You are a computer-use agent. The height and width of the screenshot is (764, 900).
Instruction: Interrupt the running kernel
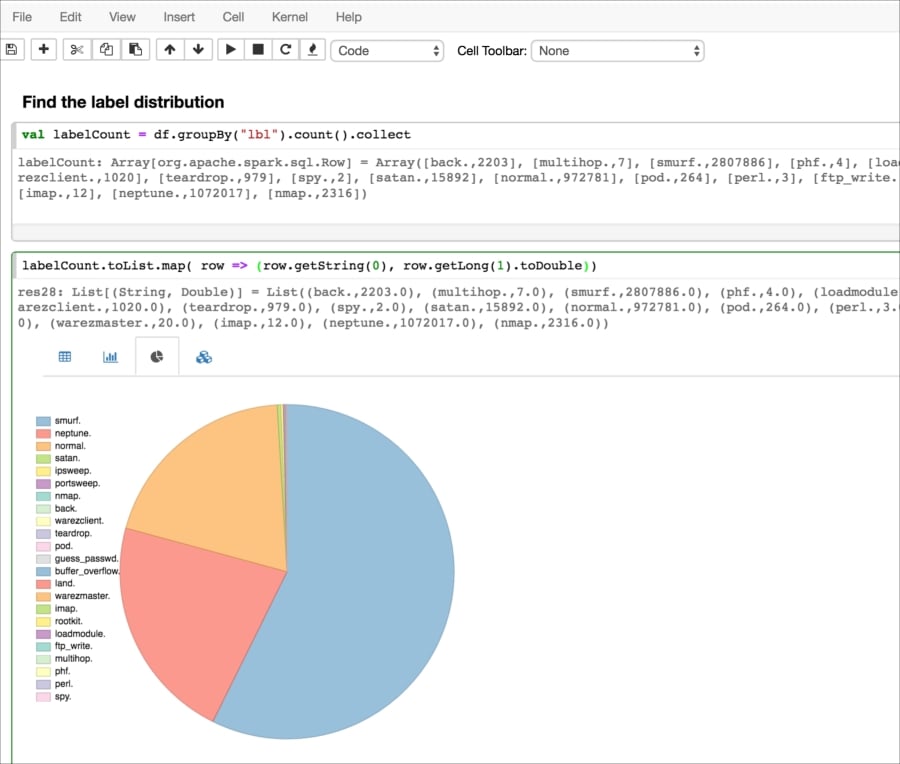[258, 49]
